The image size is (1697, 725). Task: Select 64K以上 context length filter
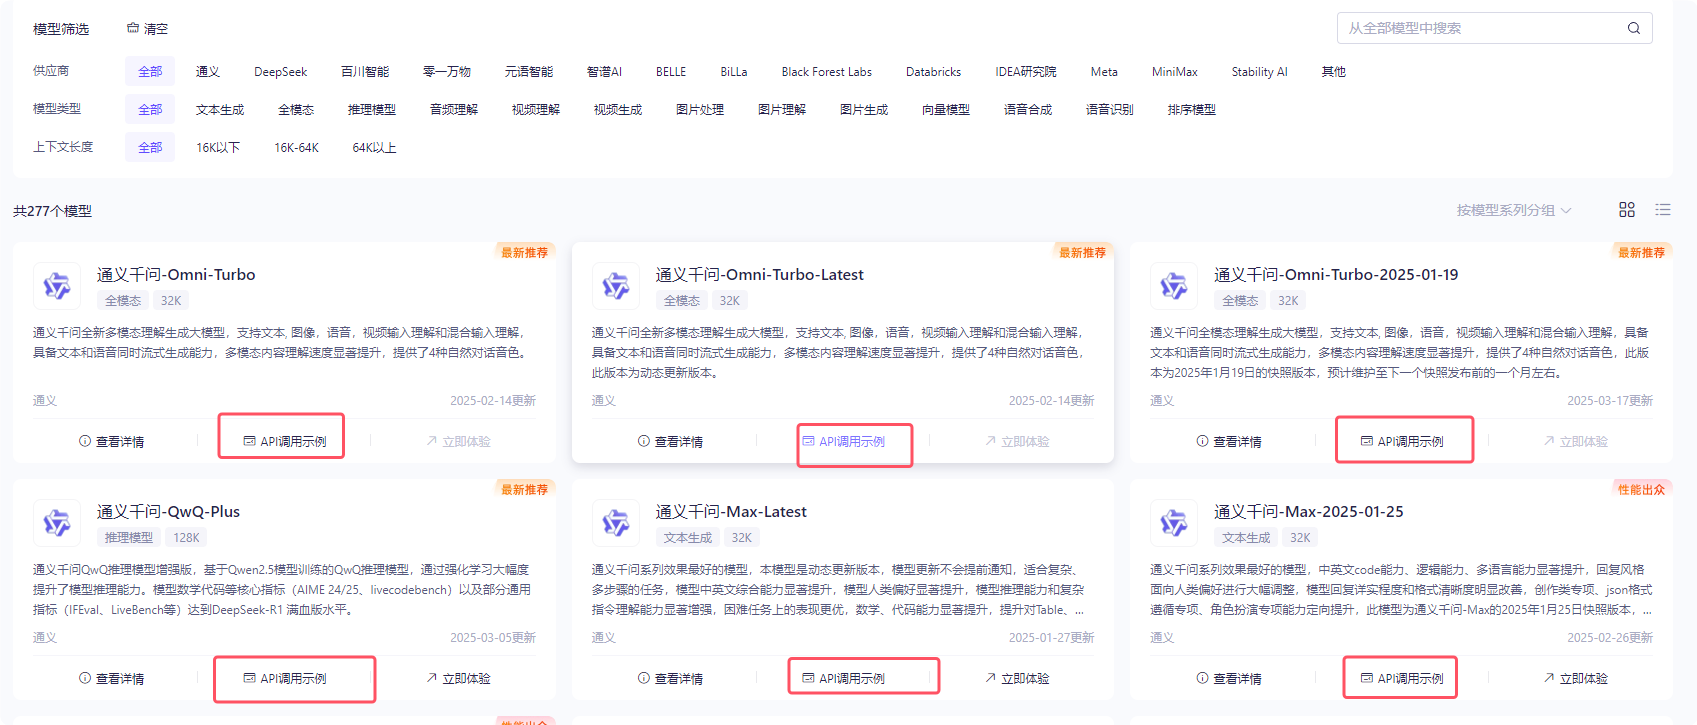tap(374, 148)
